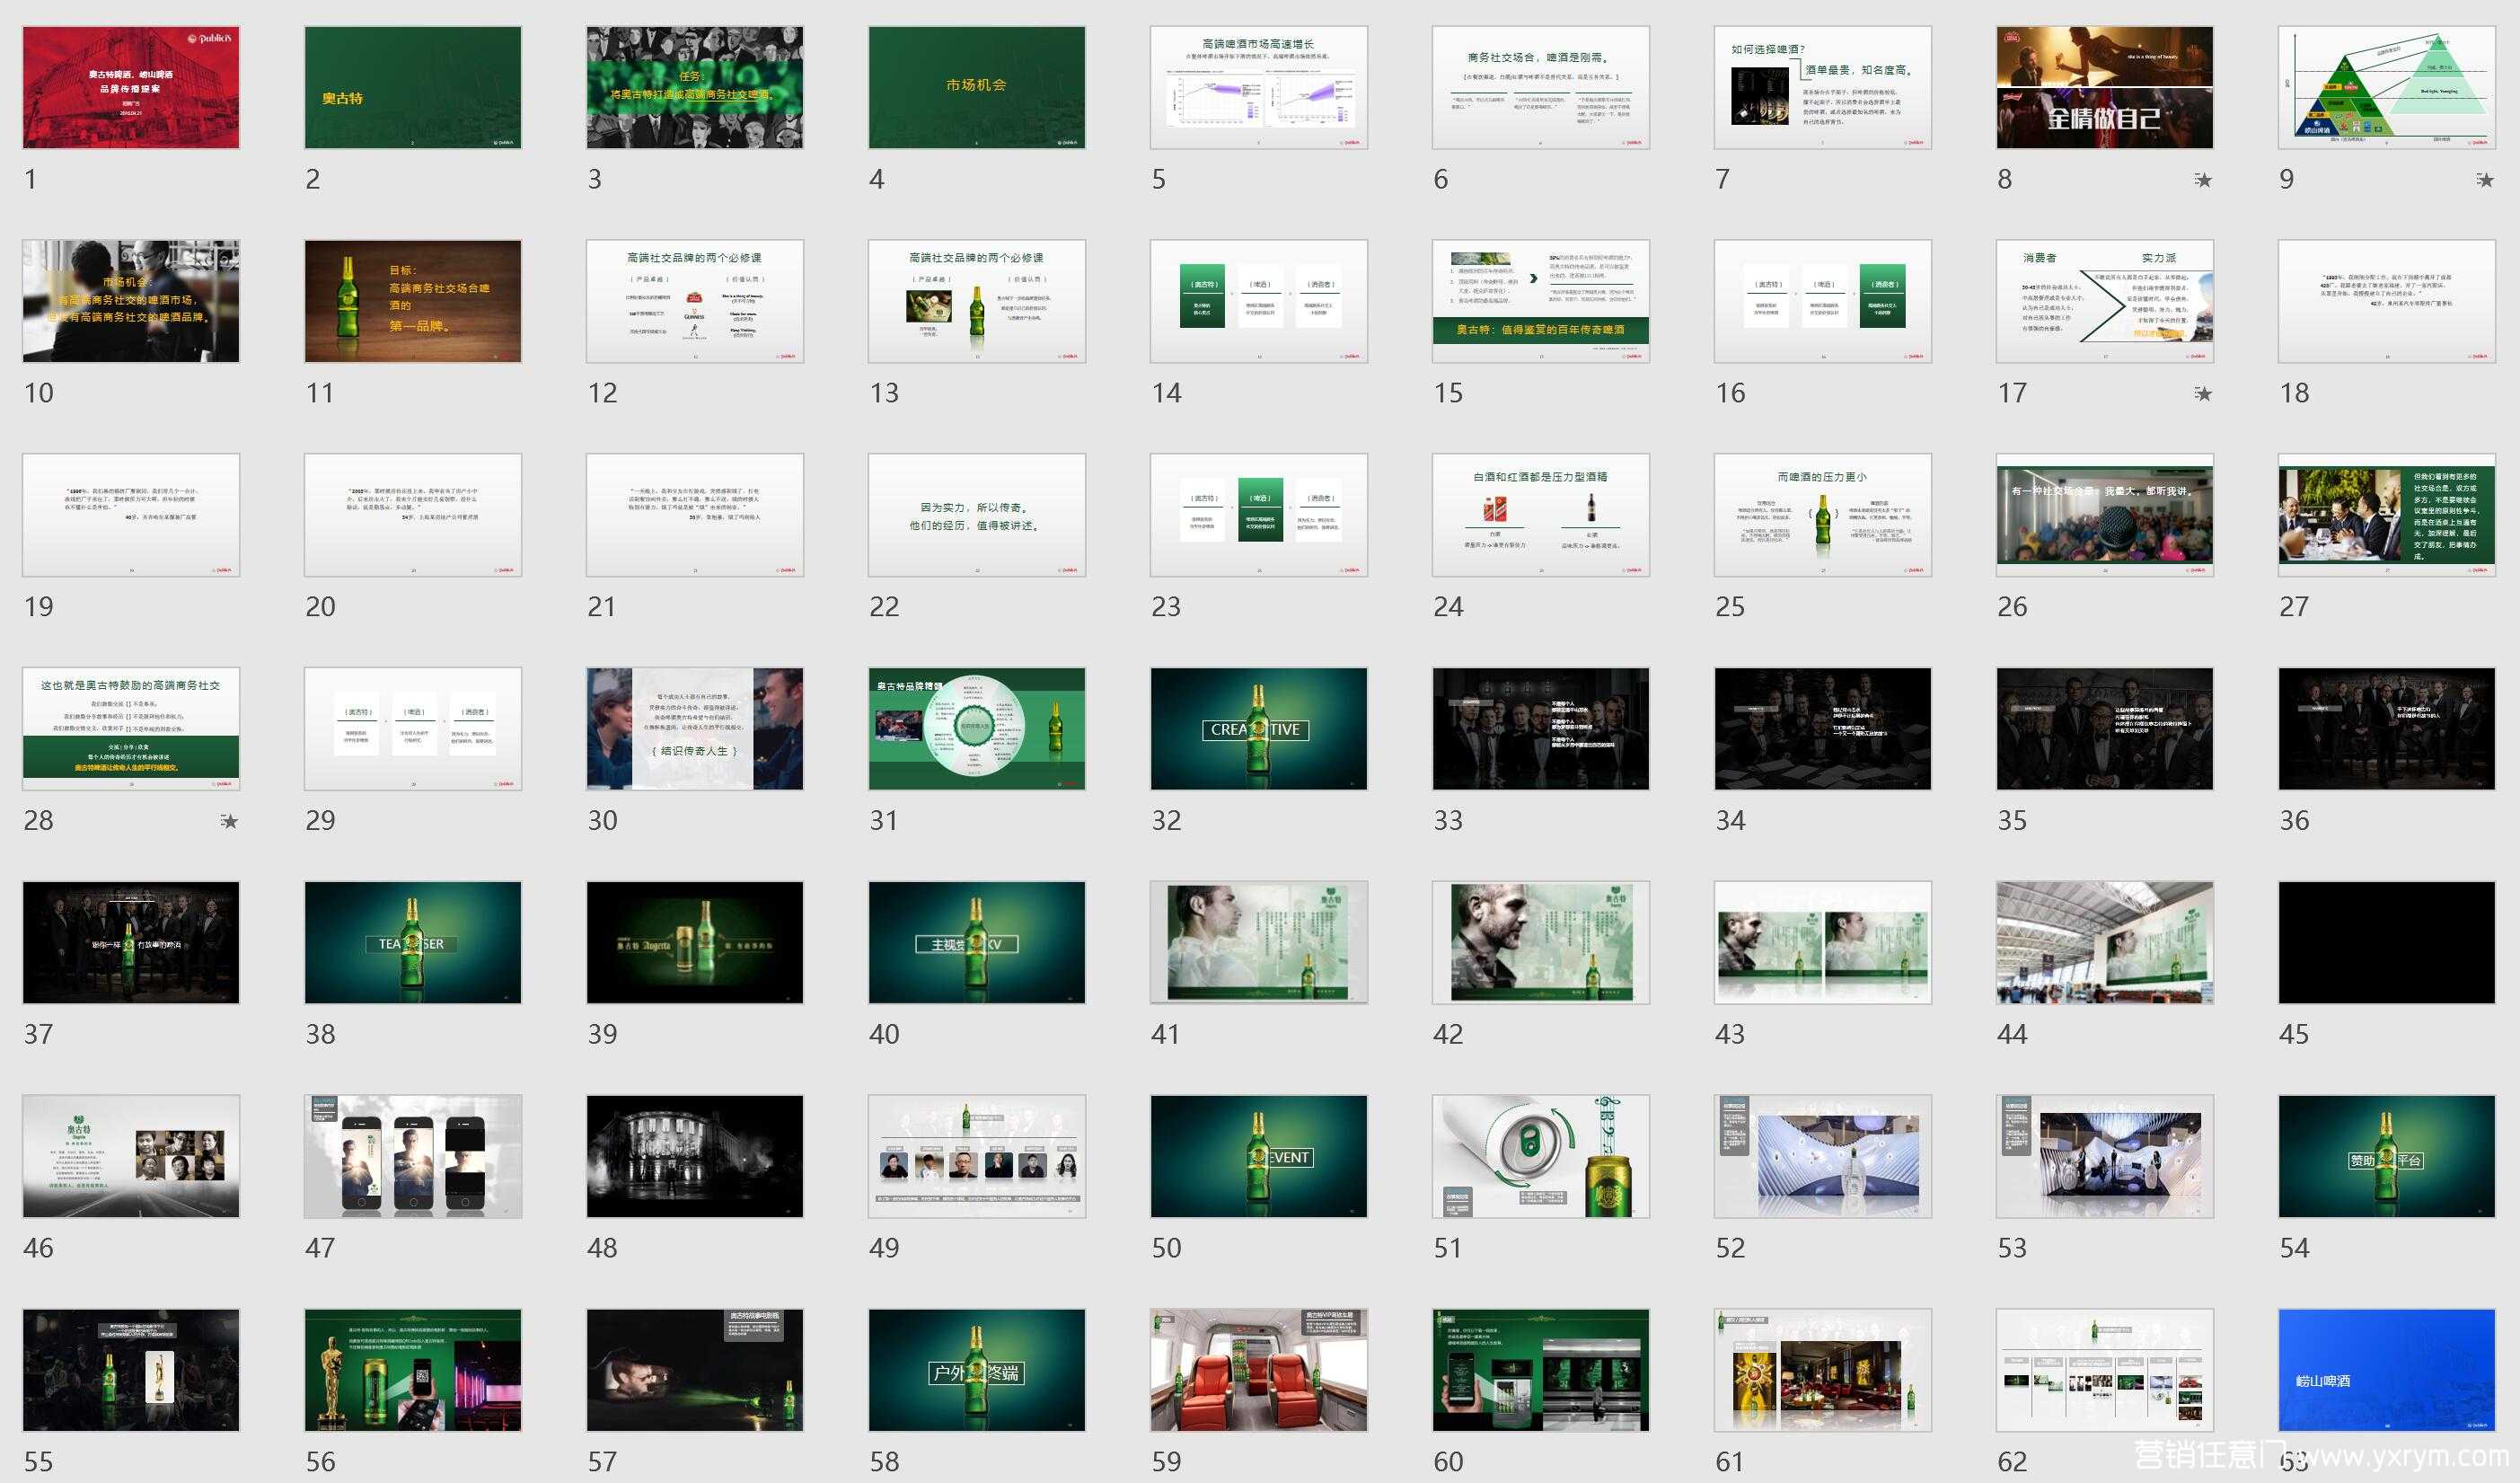Select slide 44 with airport billboard
This screenshot has width=2520, height=1483.
point(2105,943)
